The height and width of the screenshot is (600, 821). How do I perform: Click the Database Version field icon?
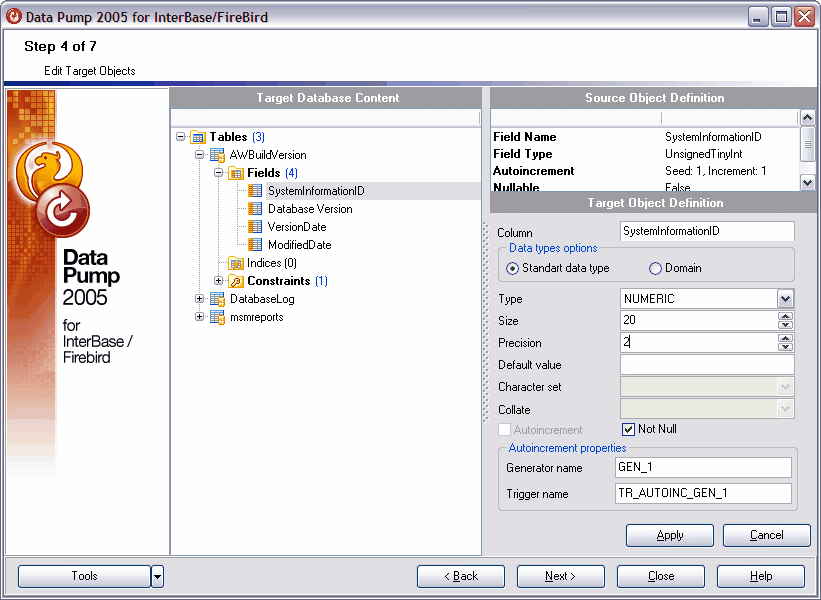(x=255, y=209)
